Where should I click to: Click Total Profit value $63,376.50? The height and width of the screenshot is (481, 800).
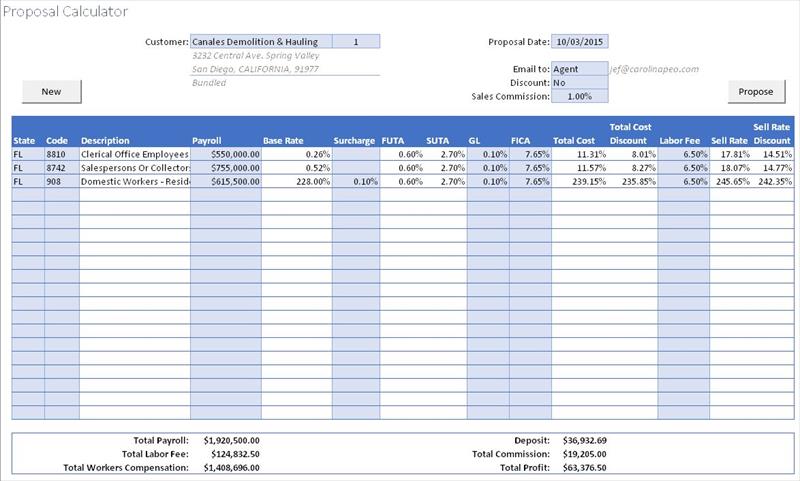[x=585, y=468]
